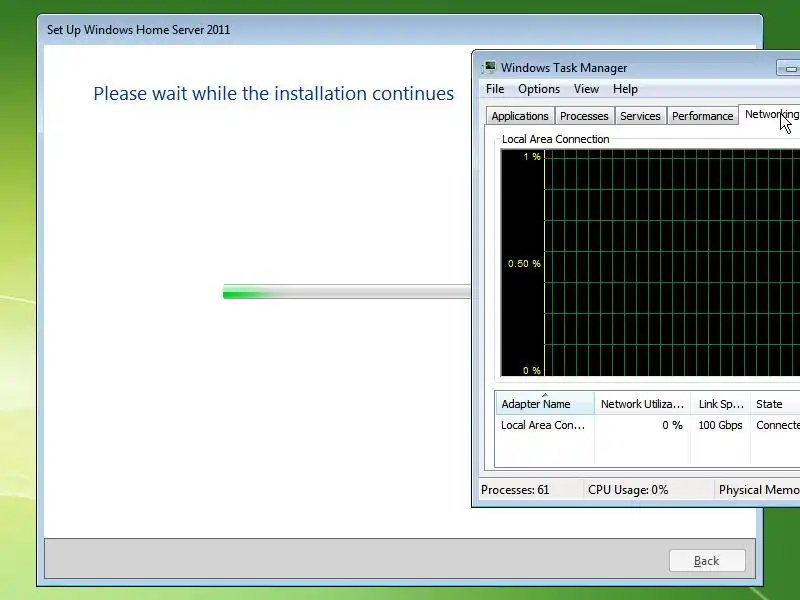Screen dimensions: 800x600
Task: Open the View menu in Task Manager
Action: pos(586,89)
